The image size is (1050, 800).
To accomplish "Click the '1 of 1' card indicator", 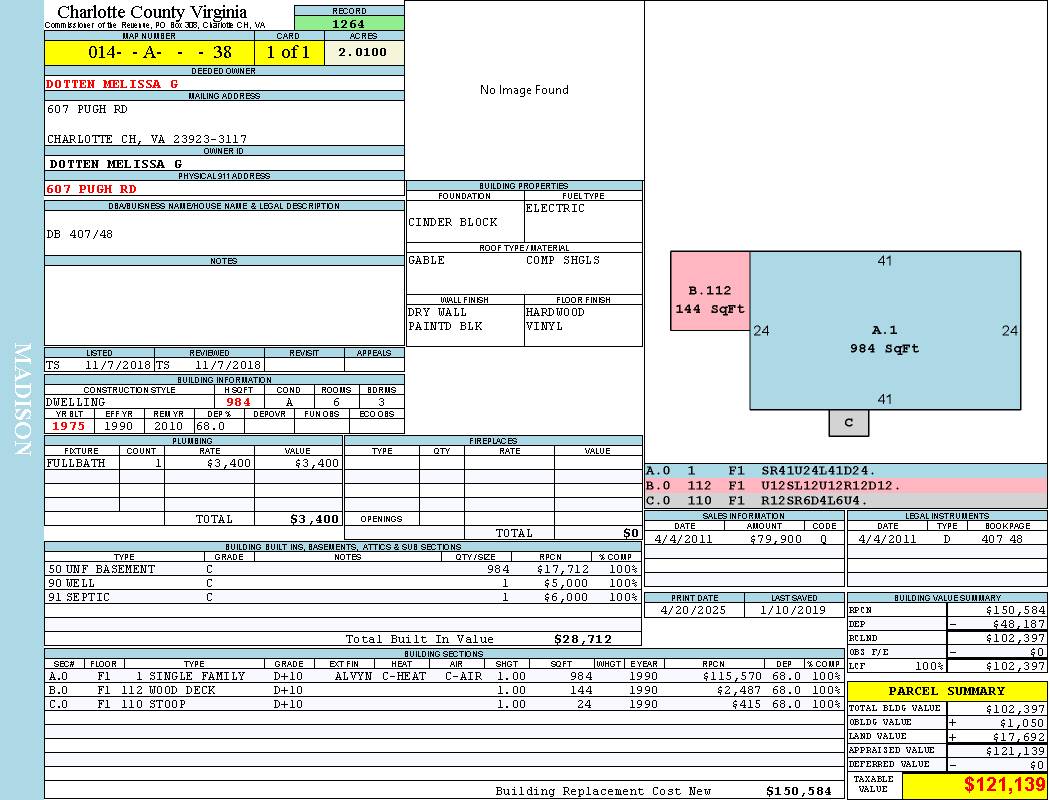I will (288, 53).
